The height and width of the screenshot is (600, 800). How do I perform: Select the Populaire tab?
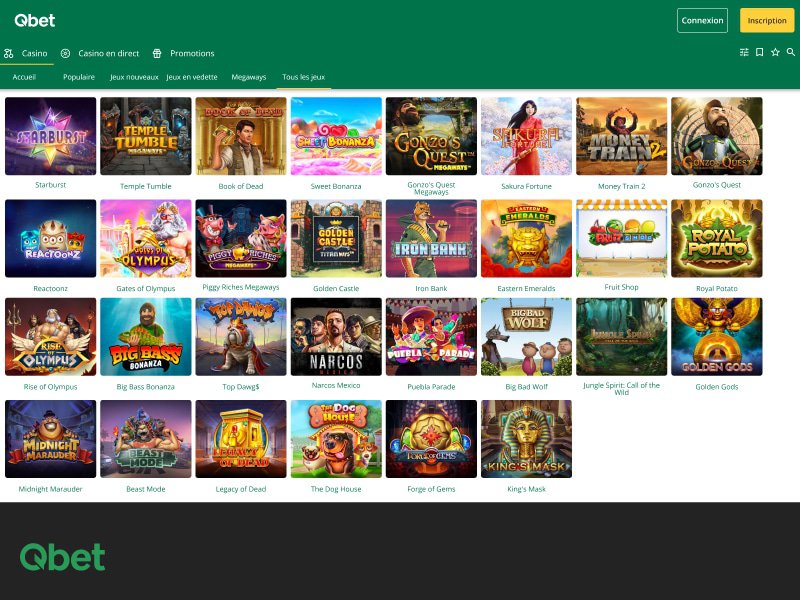coord(79,77)
